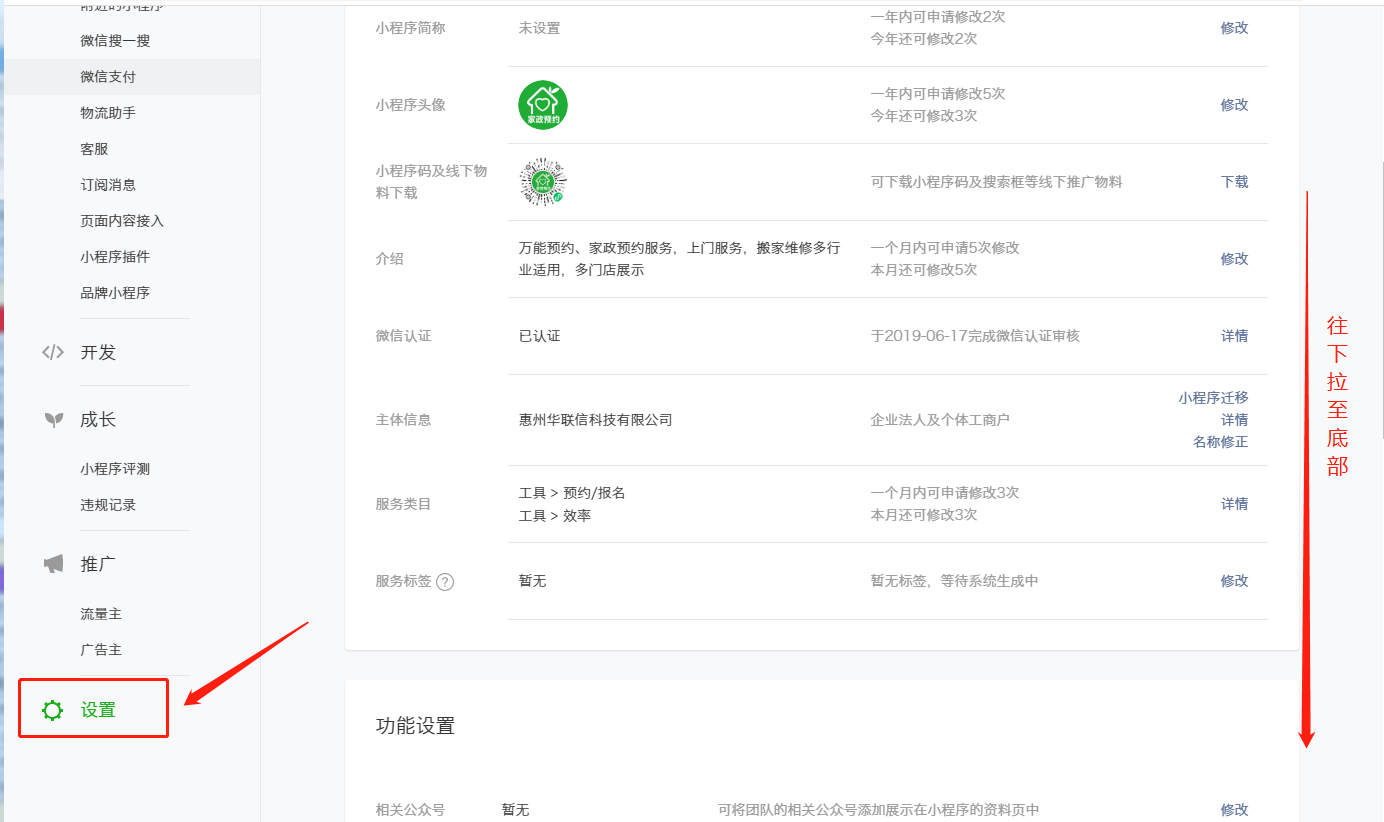Click the green 家政预约 avatar image
This screenshot has width=1384, height=822.
point(543,105)
